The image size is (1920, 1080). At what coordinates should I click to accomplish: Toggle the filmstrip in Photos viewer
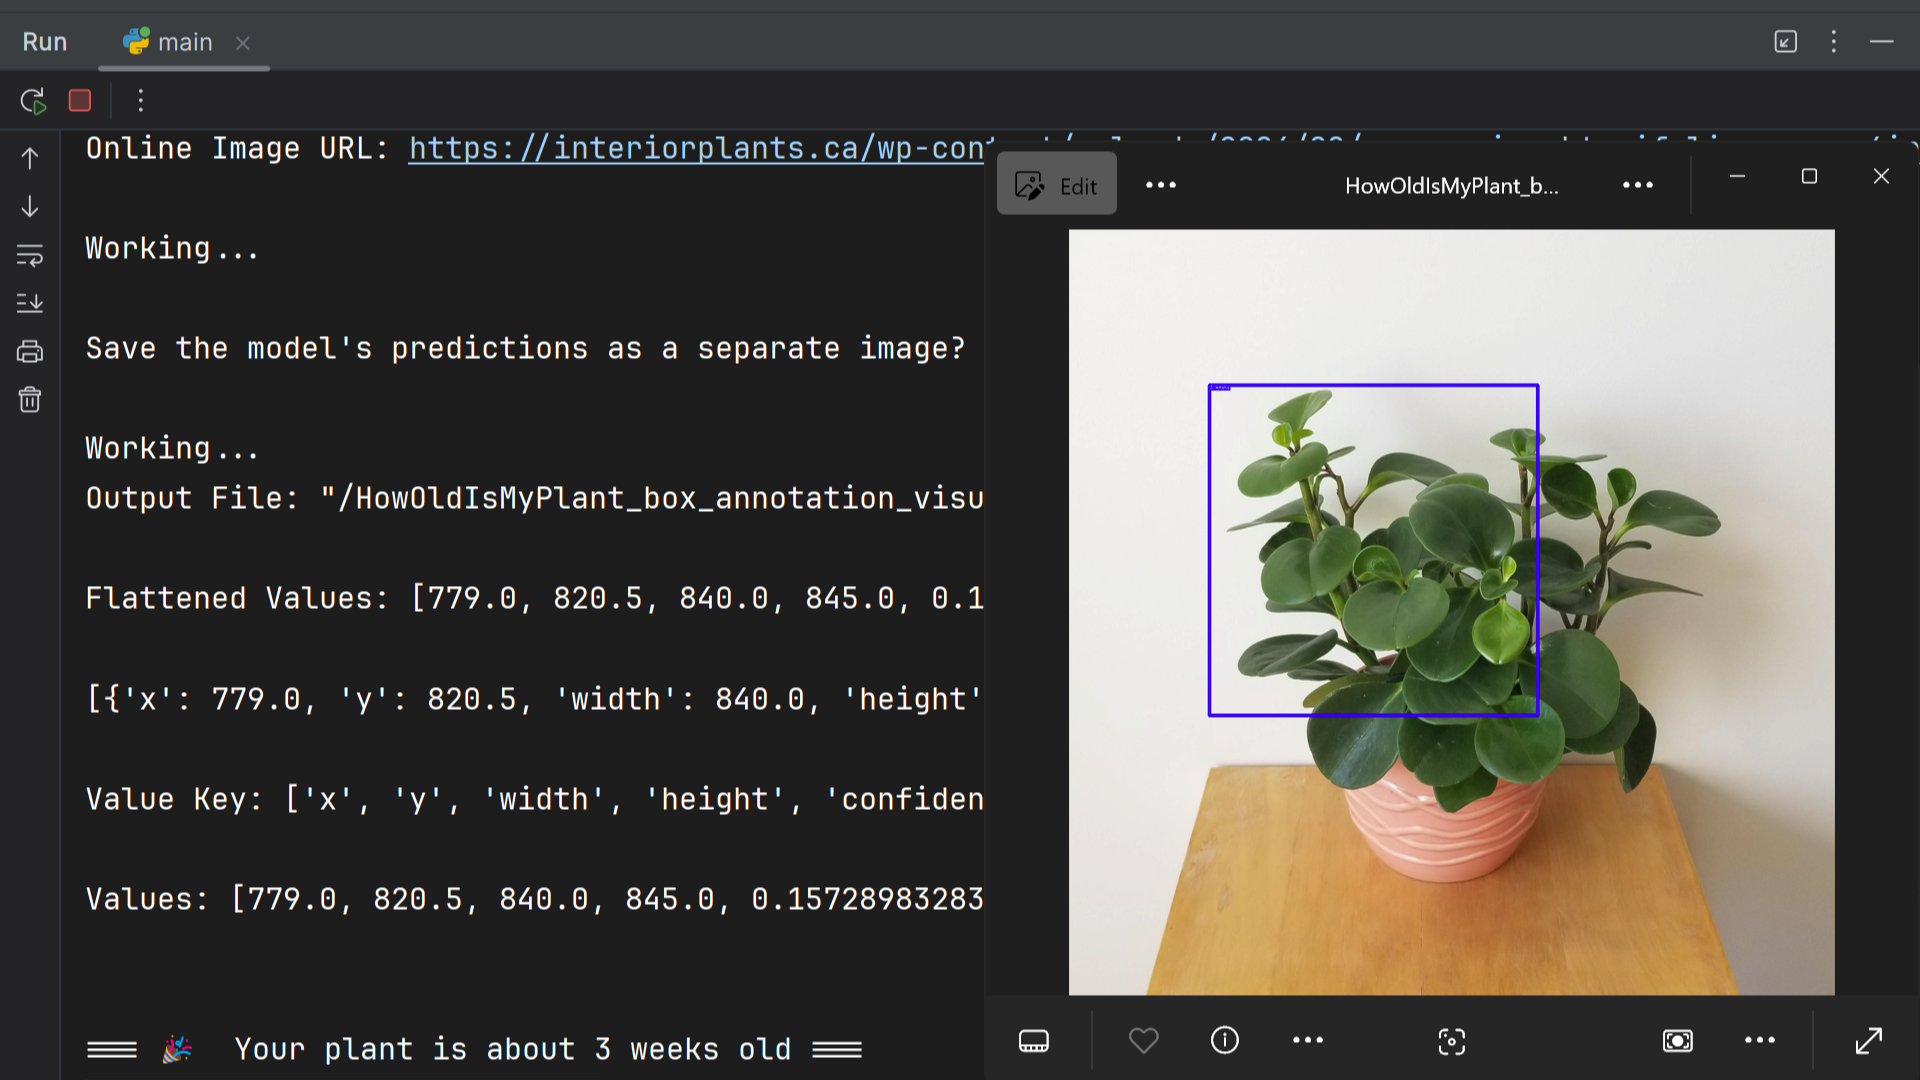pos(1034,1041)
